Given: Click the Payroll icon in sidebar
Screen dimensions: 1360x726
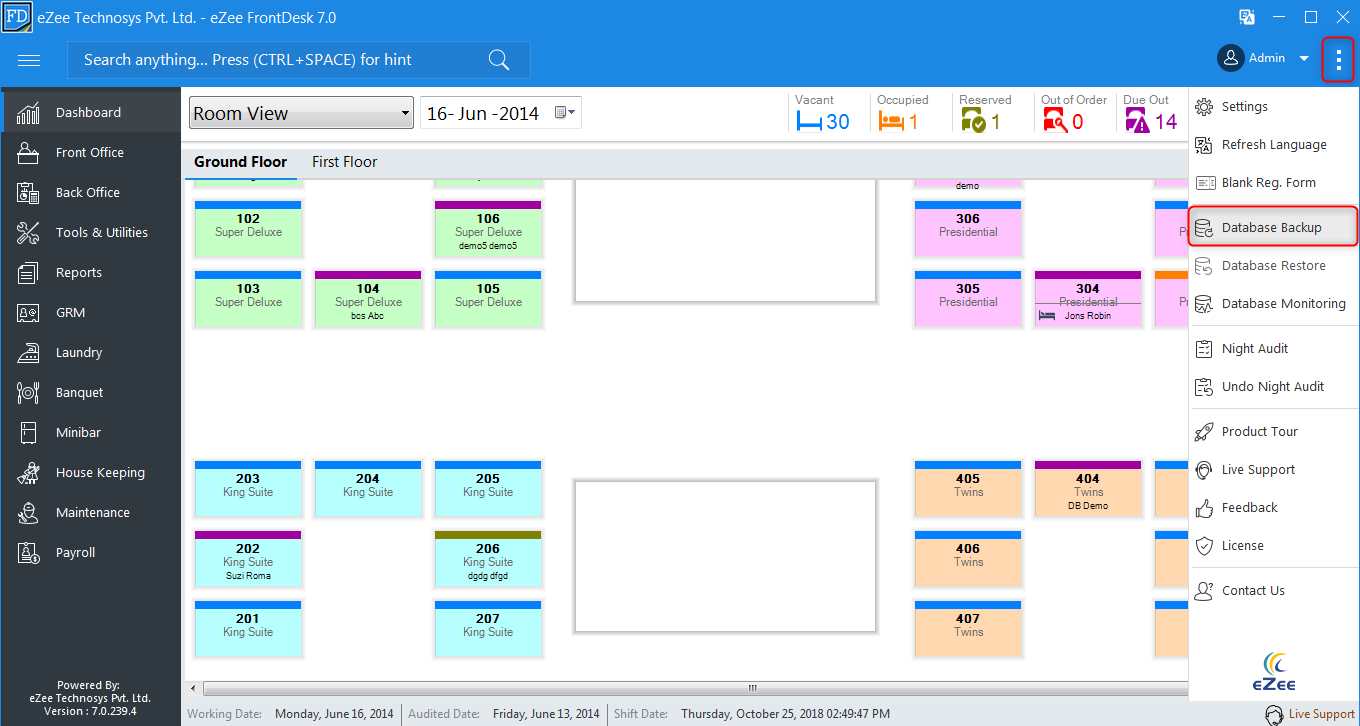Looking at the screenshot, I should point(28,552).
